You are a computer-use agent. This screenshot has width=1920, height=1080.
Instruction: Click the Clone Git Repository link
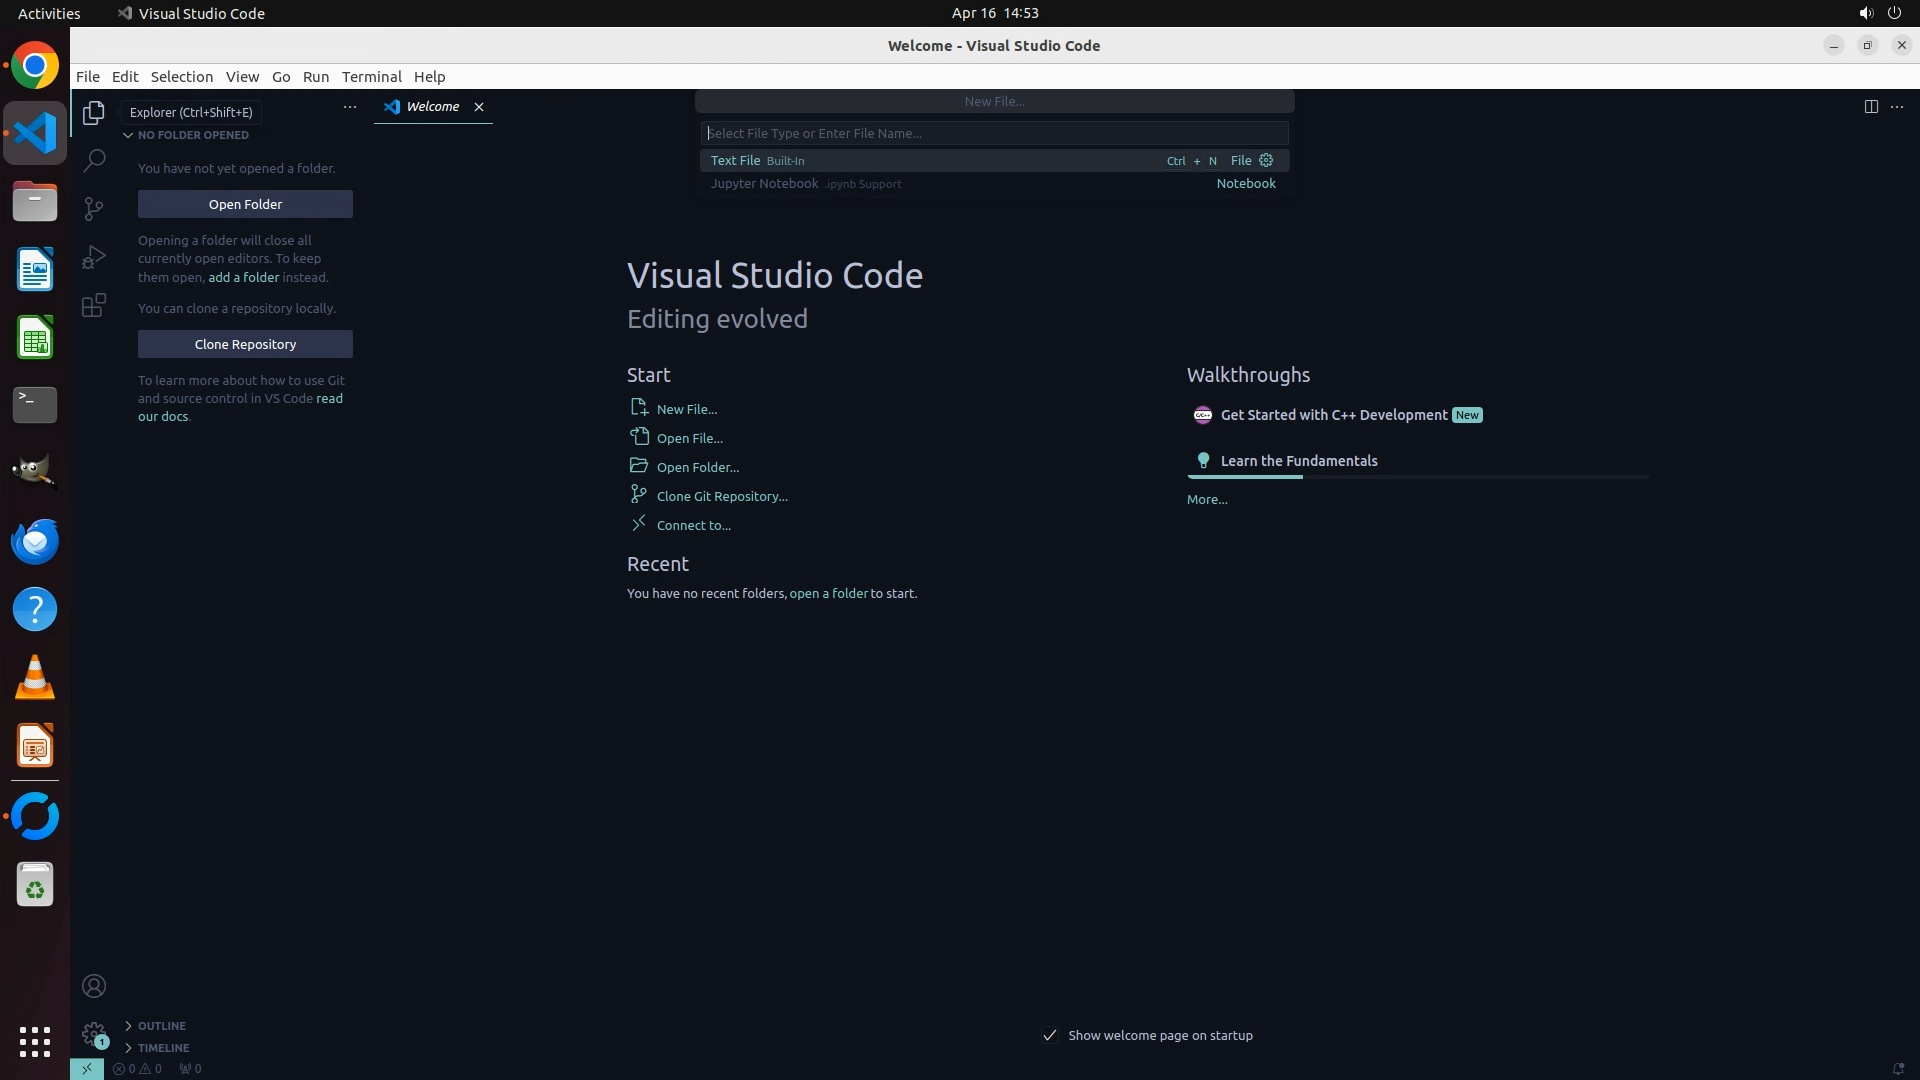(x=721, y=496)
